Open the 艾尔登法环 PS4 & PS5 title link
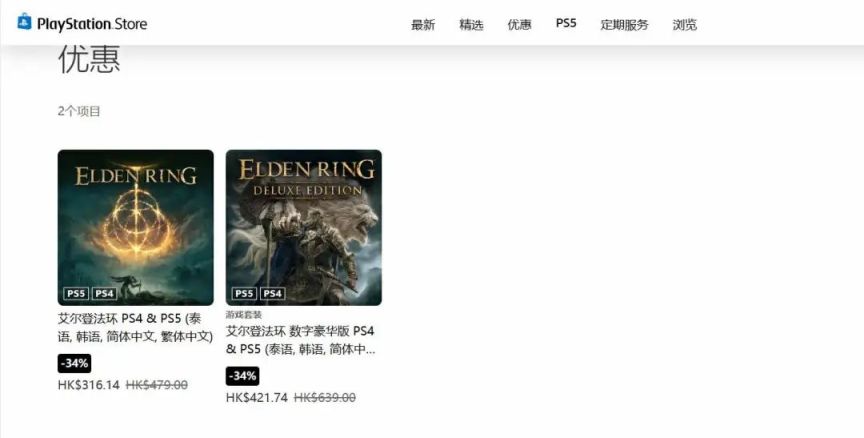This screenshot has height=438, width=864. pos(135,327)
